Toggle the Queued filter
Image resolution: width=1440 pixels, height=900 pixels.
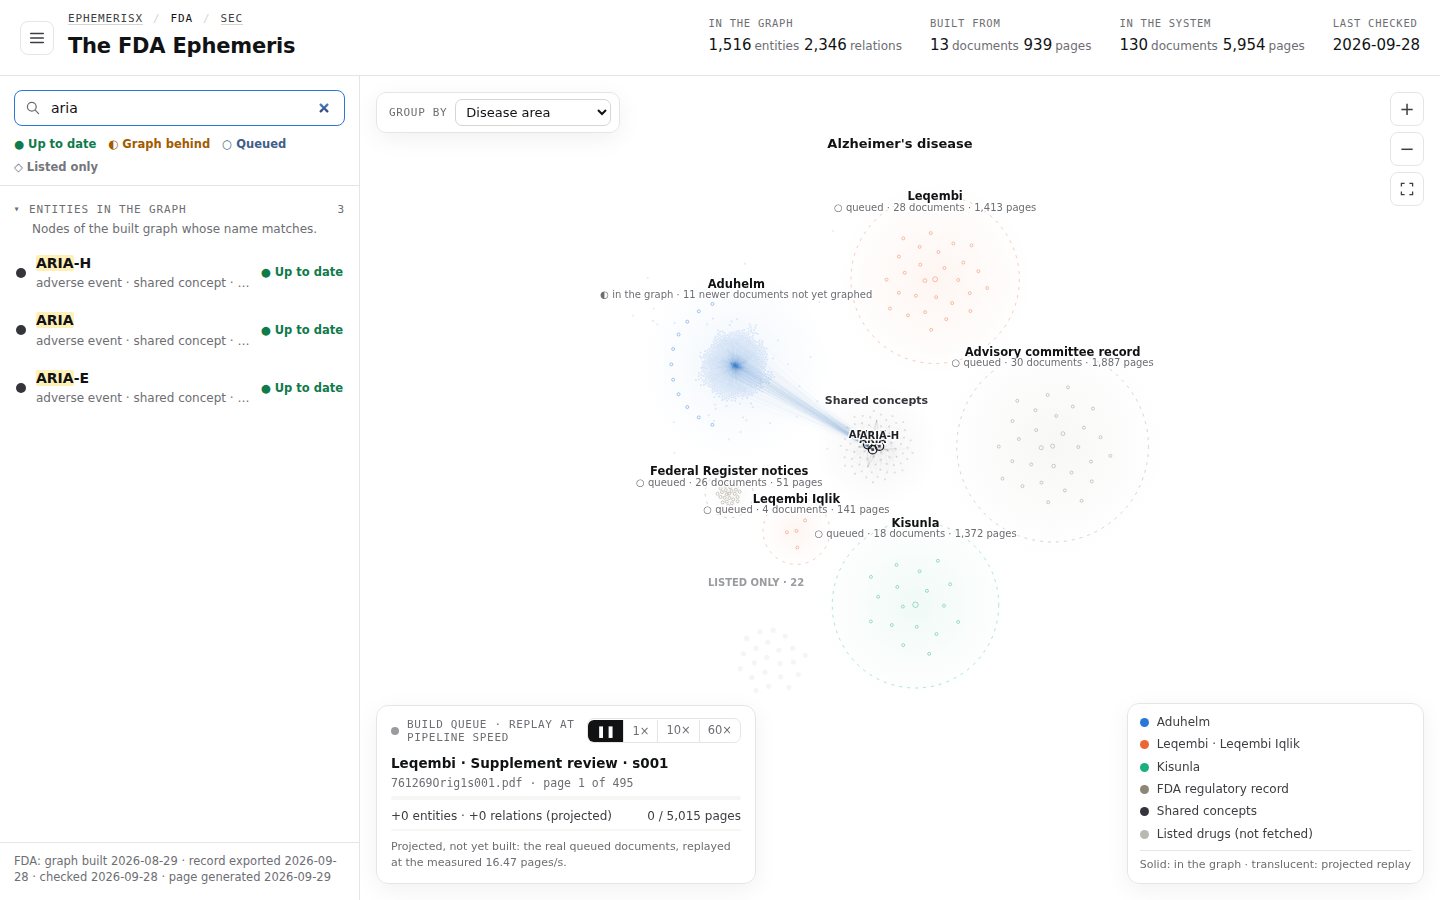(254, 144)
